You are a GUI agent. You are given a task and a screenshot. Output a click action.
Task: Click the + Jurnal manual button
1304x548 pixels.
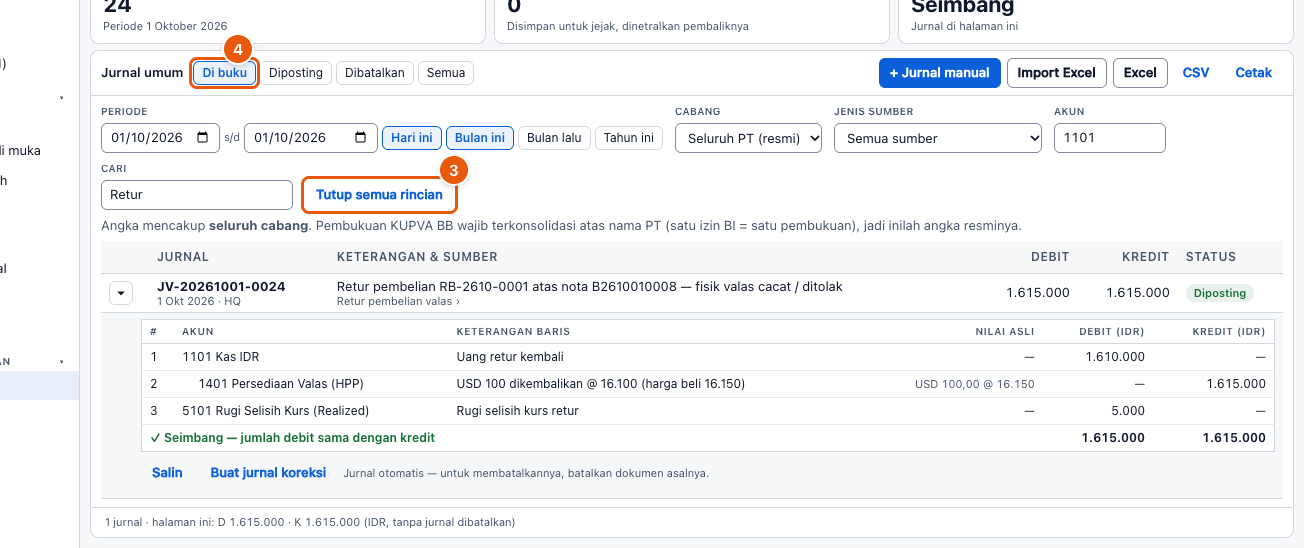(x=940, y=73)
